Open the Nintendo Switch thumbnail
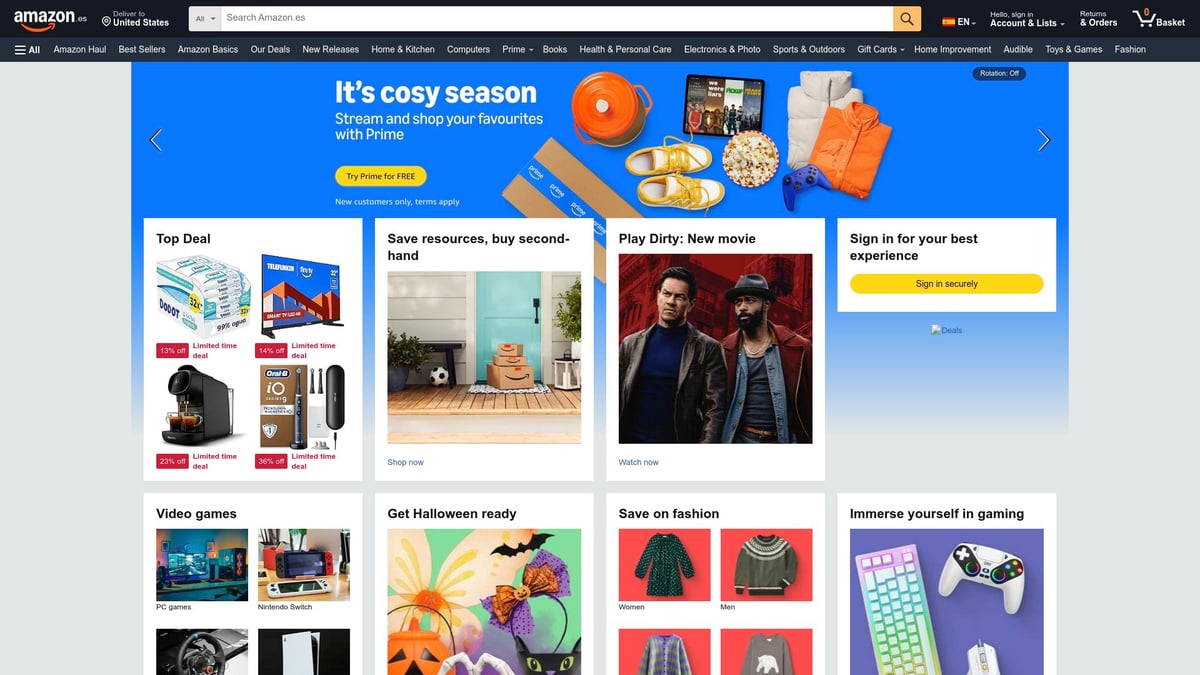1200x675 pixels. coord(304,565)
